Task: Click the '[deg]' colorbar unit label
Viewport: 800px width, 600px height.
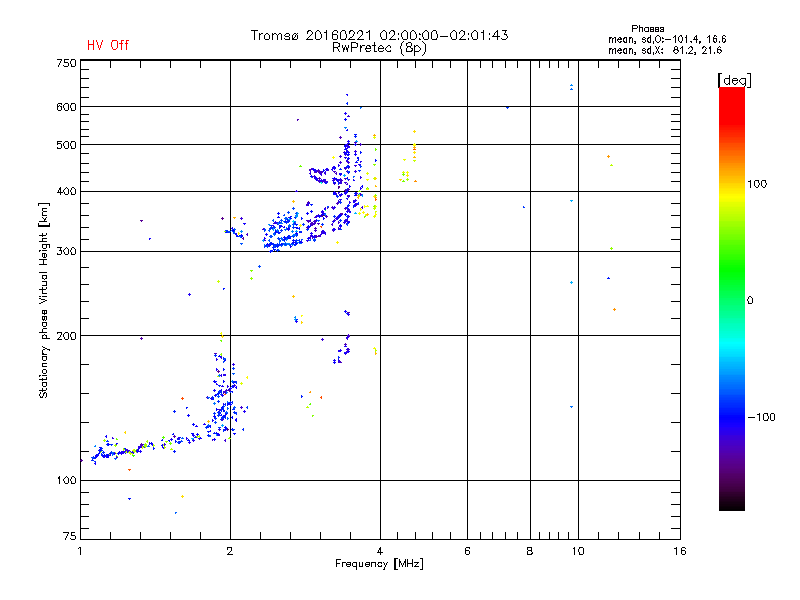Action: click(734, 80)
